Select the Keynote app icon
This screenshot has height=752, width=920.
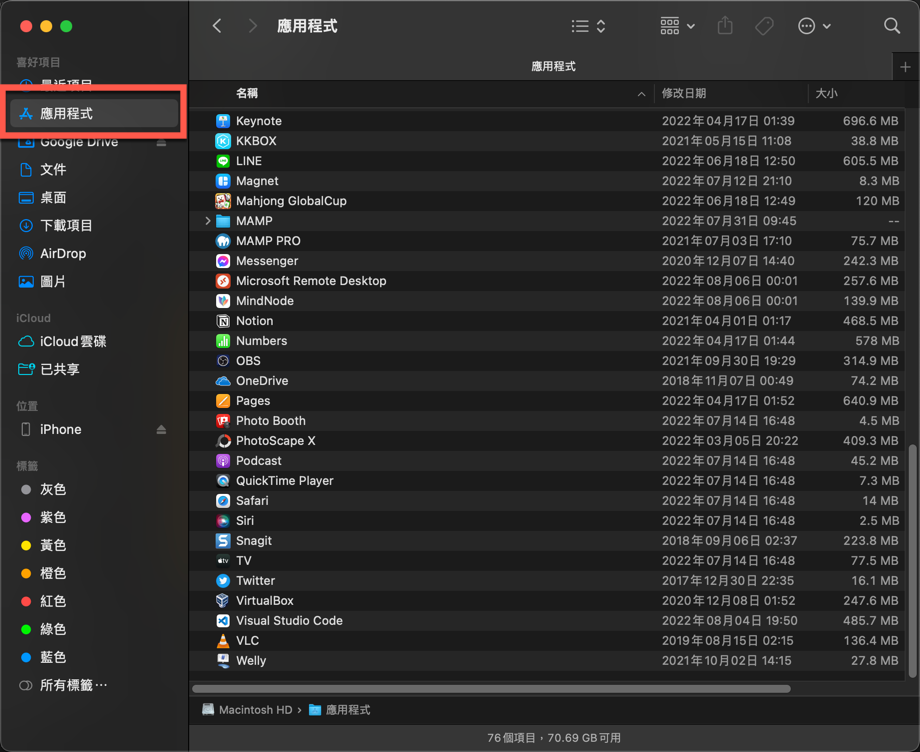point(222,121)
